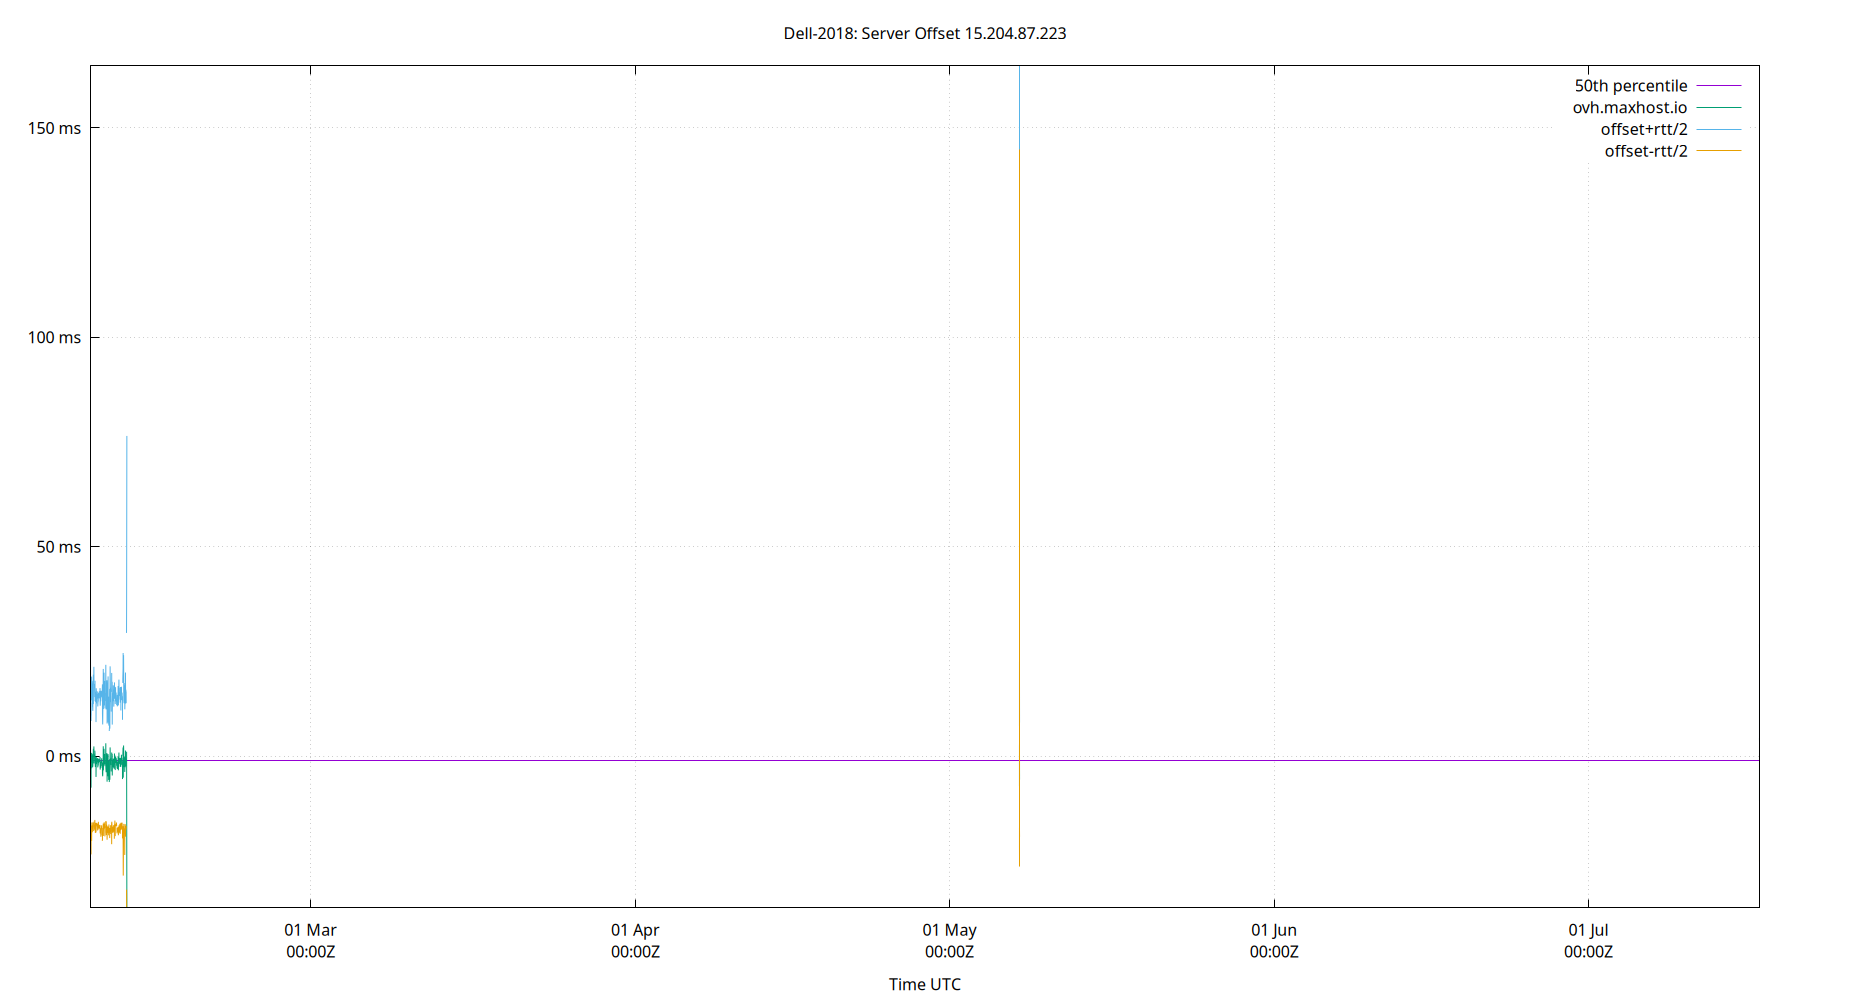
Task: Toggle the 50th percentile legend entry
Action: tap(1631, 85)
